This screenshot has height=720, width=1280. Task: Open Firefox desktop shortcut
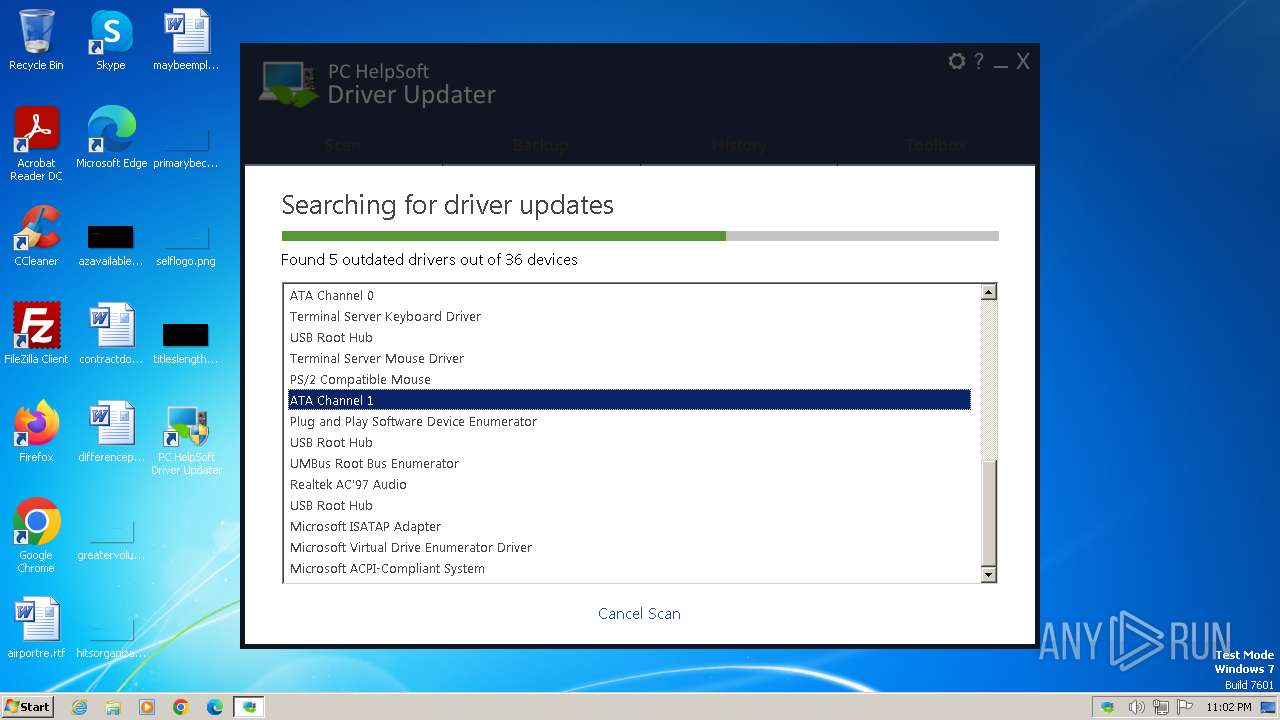tap(36, 432)
